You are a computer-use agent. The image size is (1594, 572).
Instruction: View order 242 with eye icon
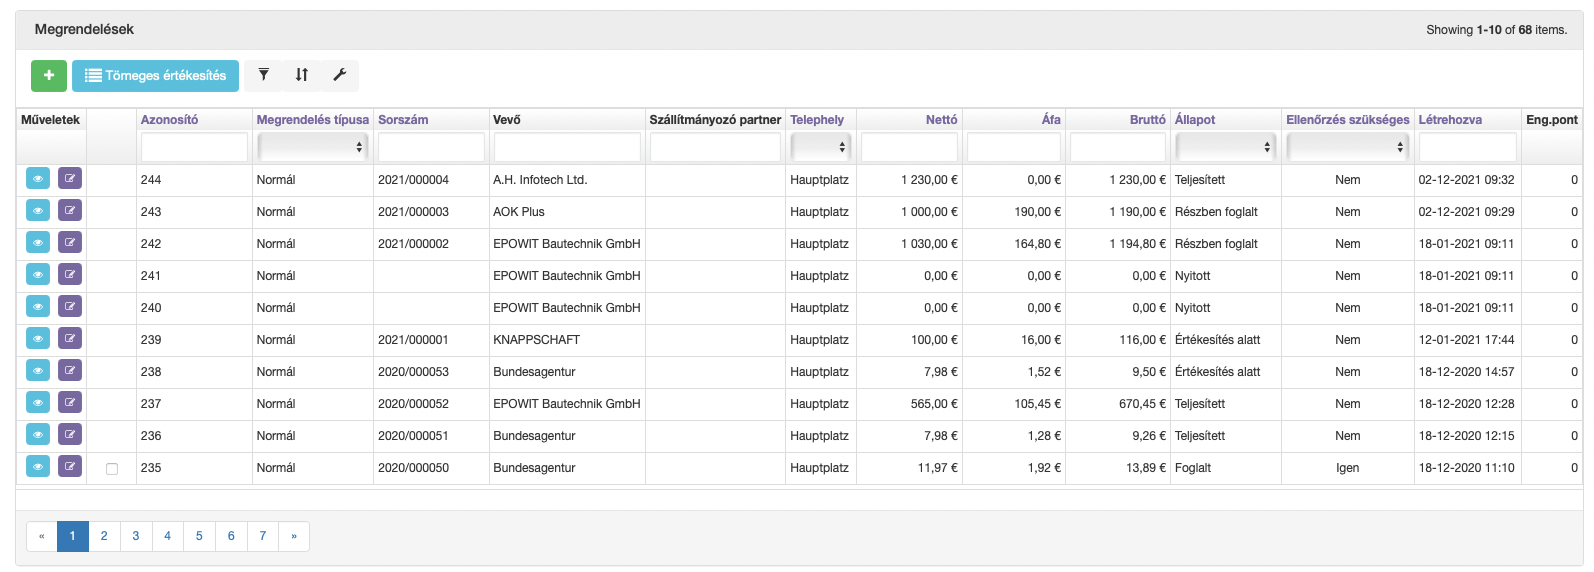[38, 243]
